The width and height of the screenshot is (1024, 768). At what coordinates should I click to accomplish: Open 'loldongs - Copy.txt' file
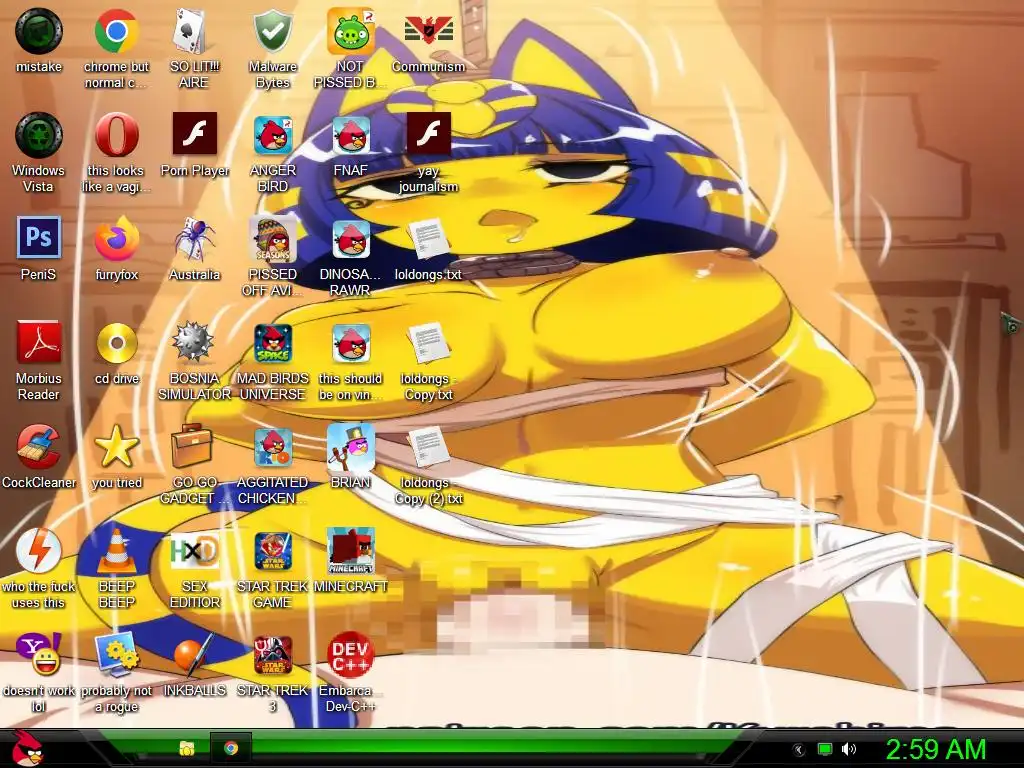pyautogui.click(x=428, y=343)
